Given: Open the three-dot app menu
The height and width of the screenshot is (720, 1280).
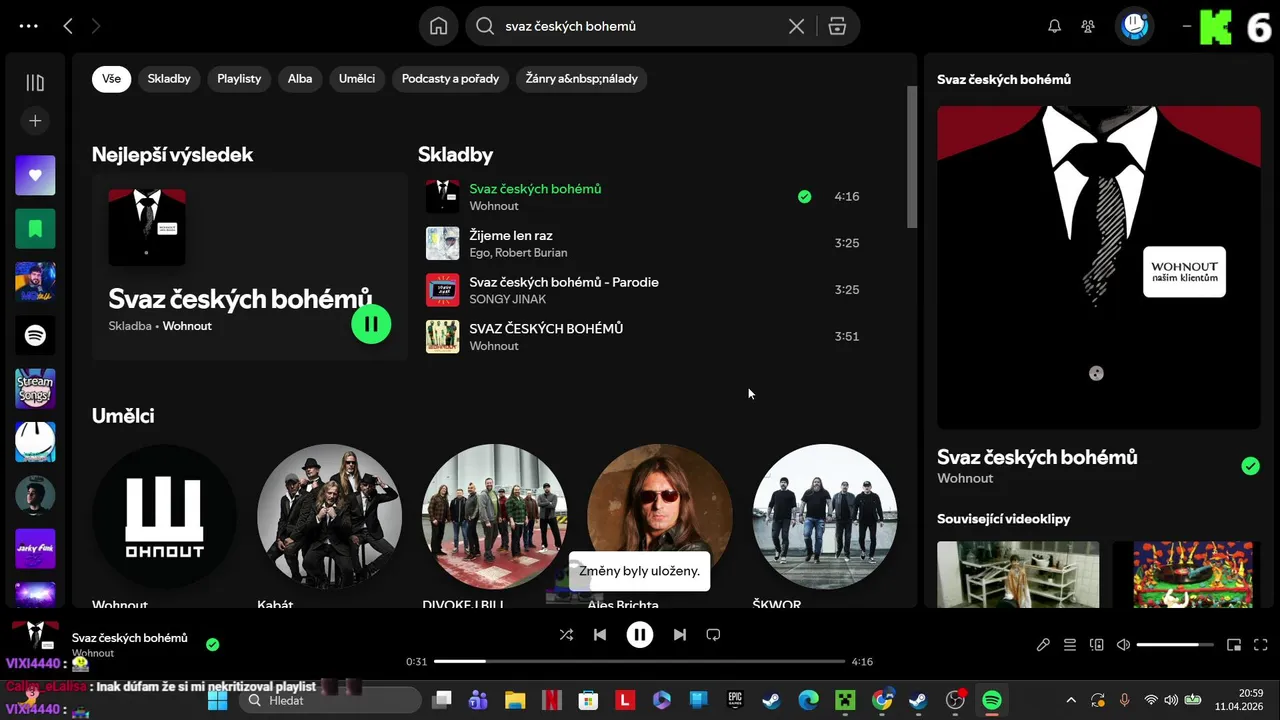Looking at the screenshot, I should tap(29, 27).
